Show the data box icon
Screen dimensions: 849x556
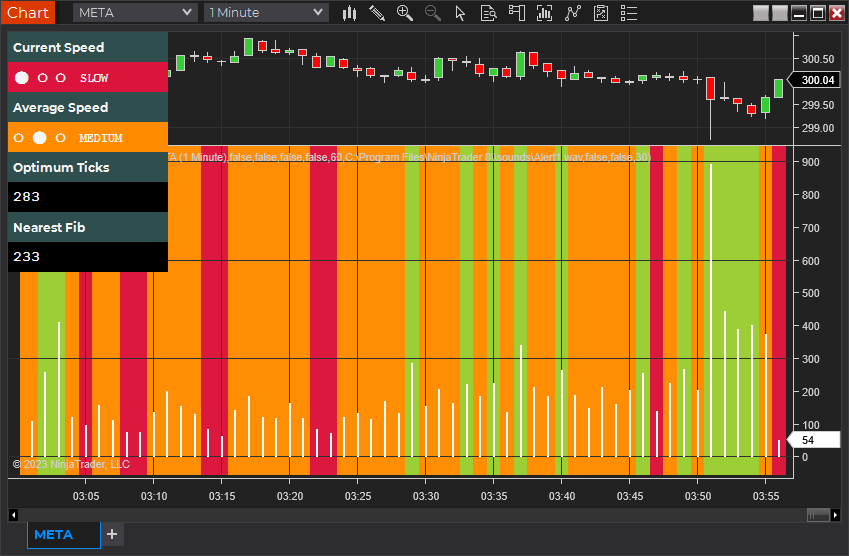pos(488,13)
